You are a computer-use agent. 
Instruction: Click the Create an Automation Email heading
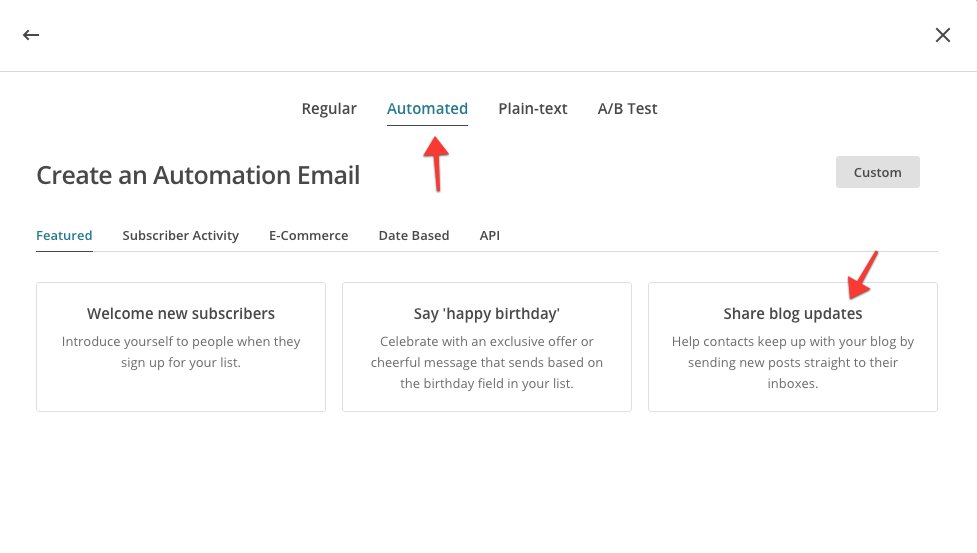coord(198,176)
